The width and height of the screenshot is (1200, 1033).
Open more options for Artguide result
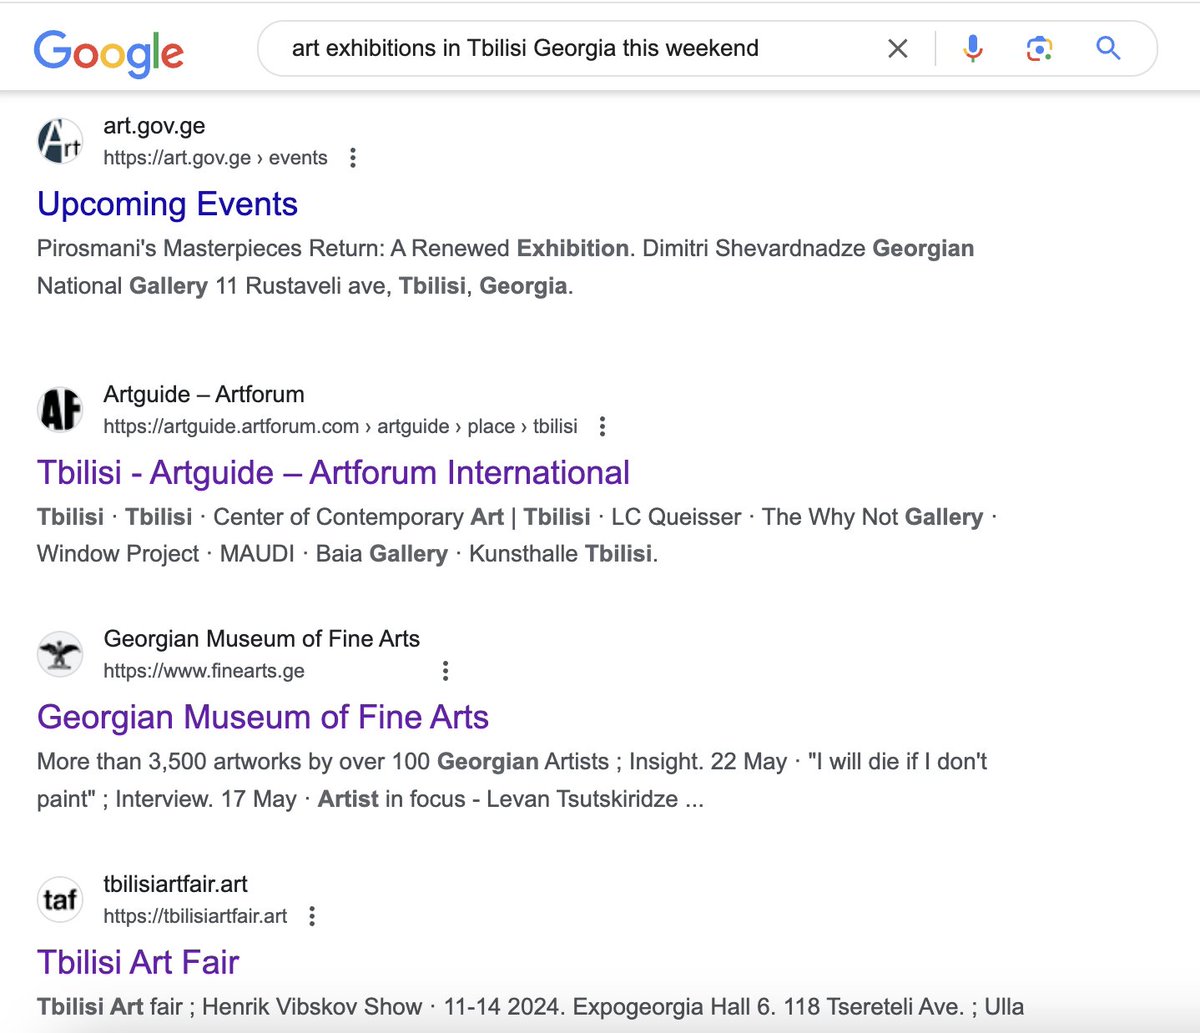pyautogui.click(x=602, y=427)
